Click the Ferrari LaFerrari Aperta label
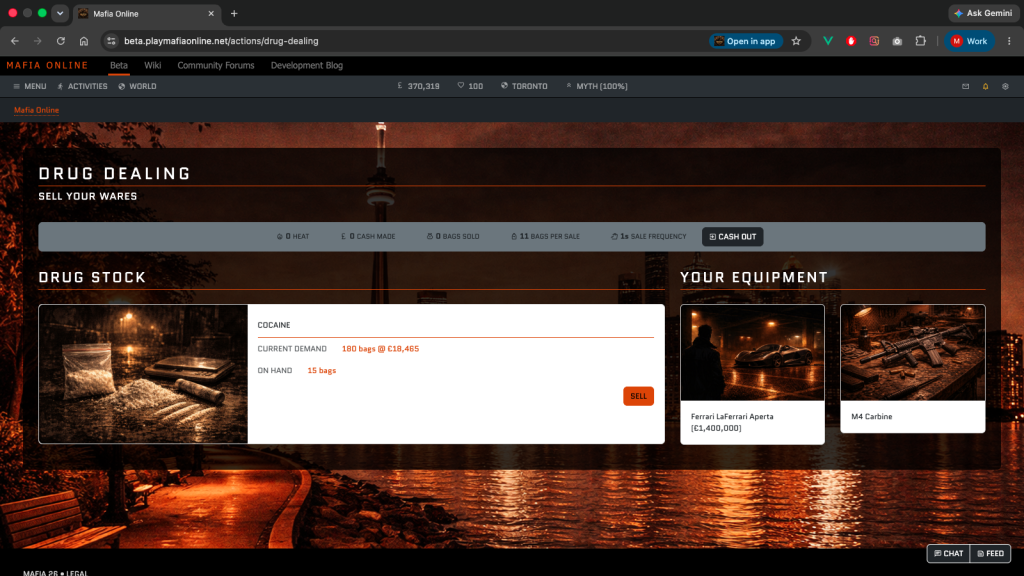Image resolution: width=1024 pixels, height=576 pixels. 732,422
